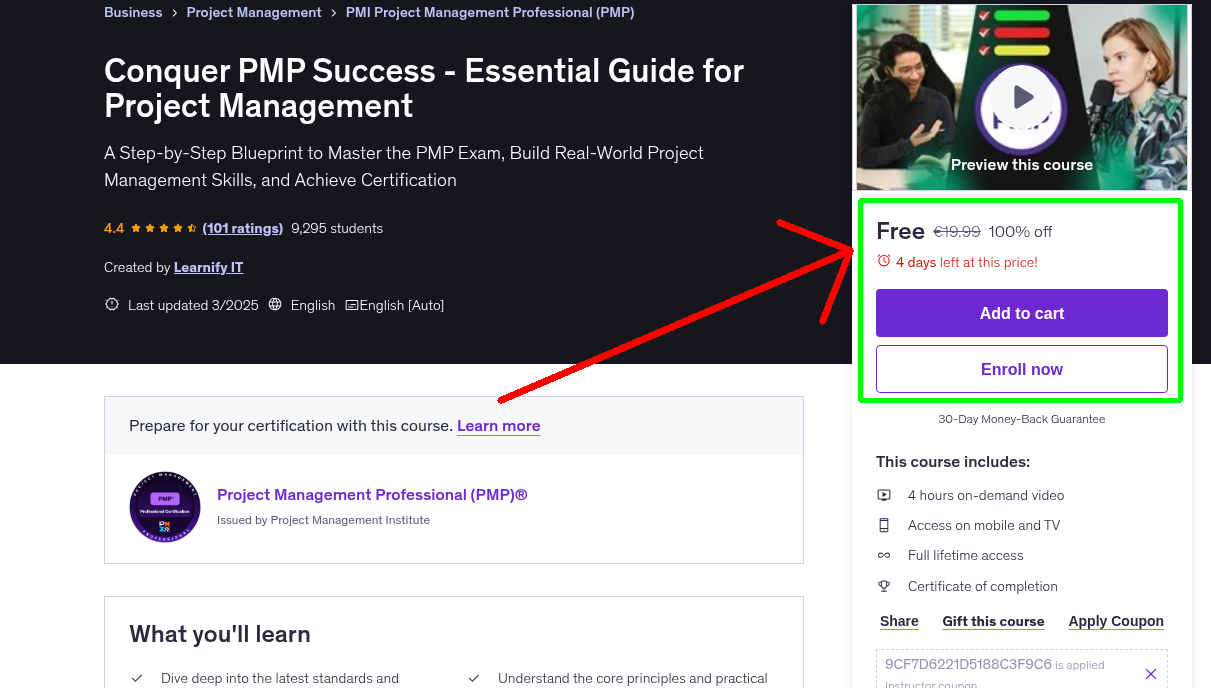
Task: Click the globe language icon
Action: pyautogui.click(x=276, y=305)
